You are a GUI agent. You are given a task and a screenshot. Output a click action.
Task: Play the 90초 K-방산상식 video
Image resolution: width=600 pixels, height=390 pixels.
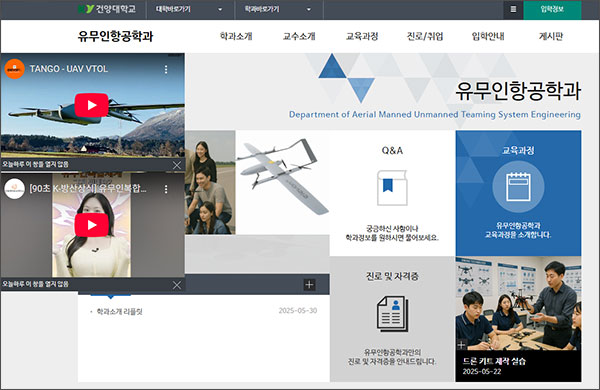[x=91, y=225]
